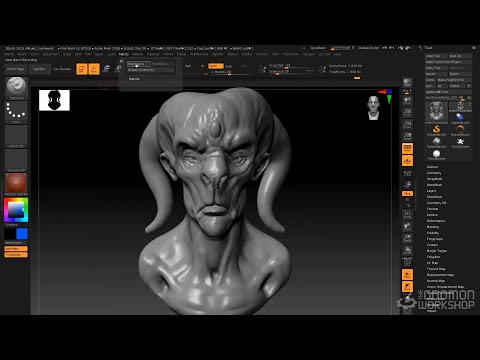The width and height of the screenshot is (480, 360).
Task: Adjust the Draw Size slider
Action: tap(292, 72)
